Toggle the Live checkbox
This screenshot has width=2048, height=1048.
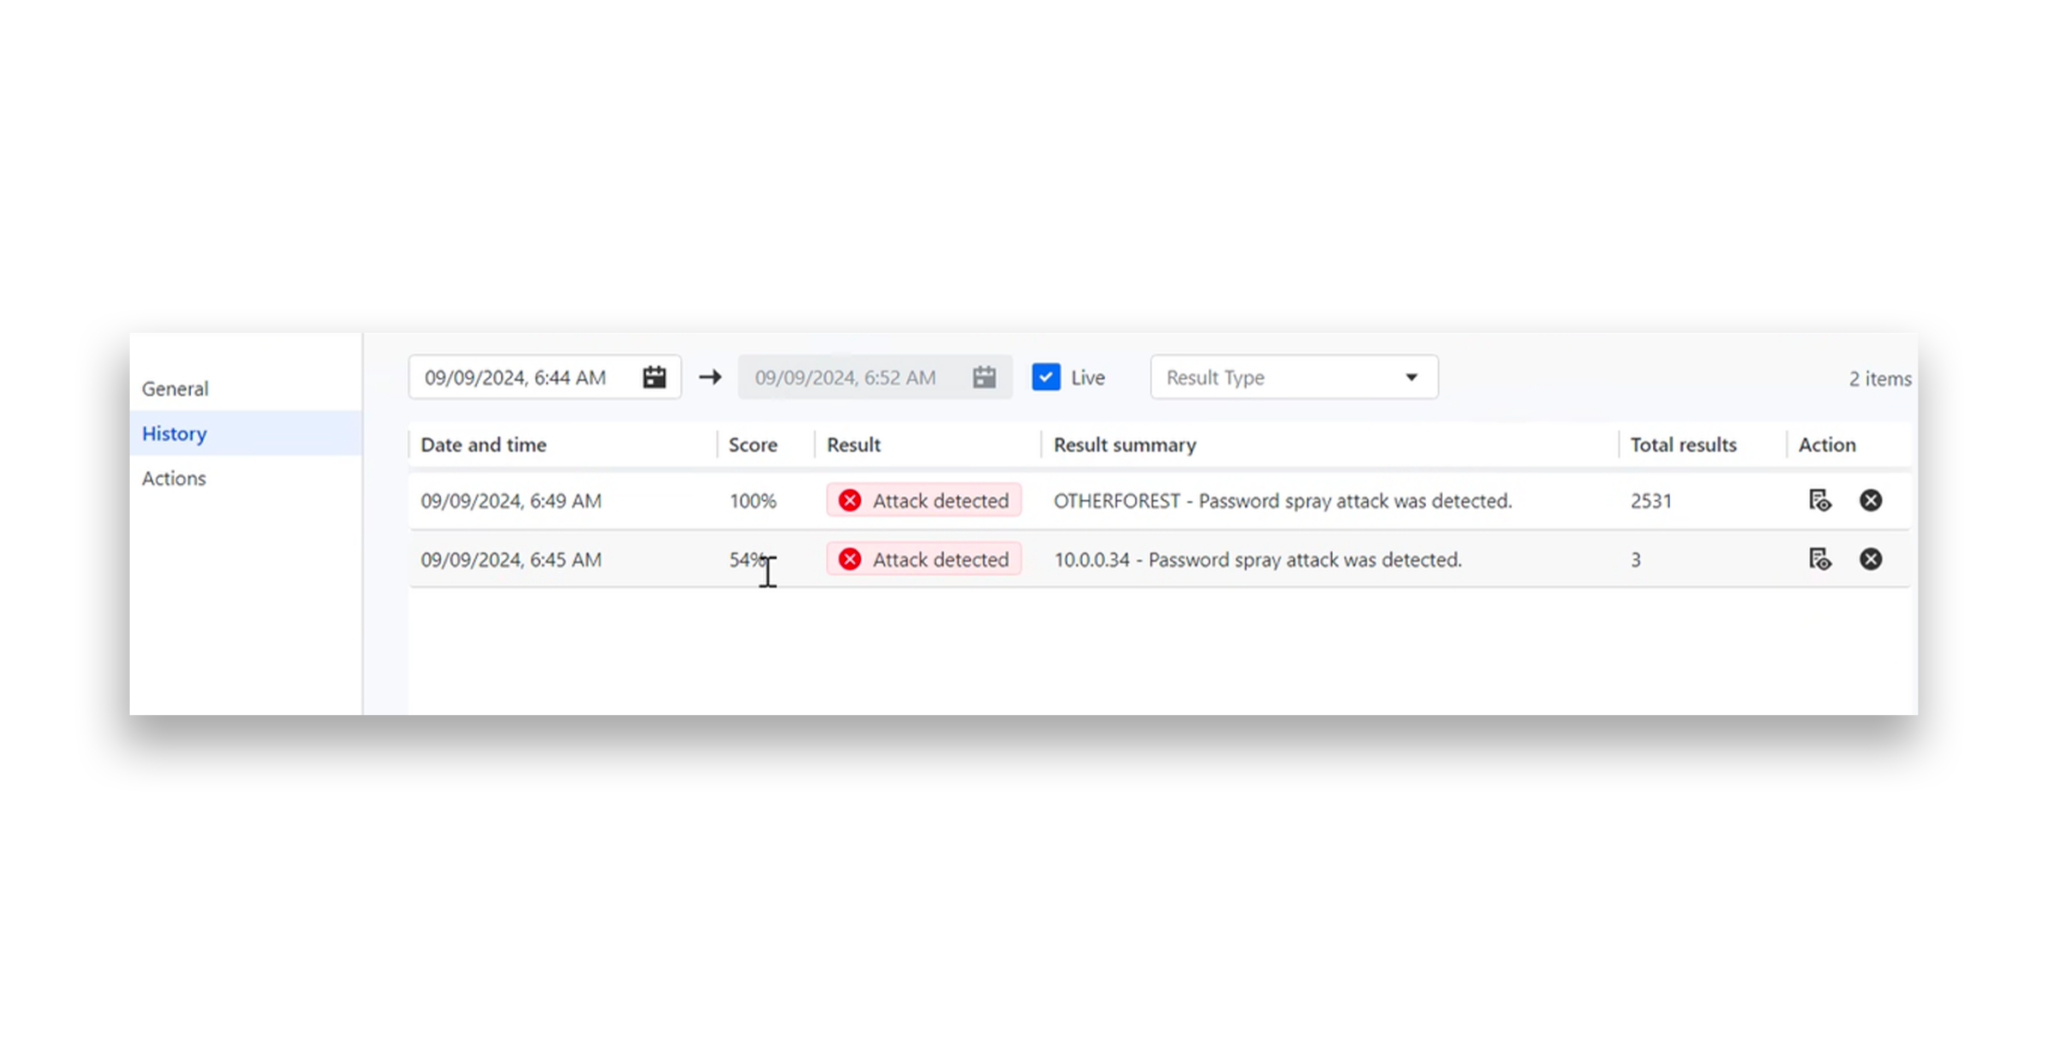point(1046,377)
